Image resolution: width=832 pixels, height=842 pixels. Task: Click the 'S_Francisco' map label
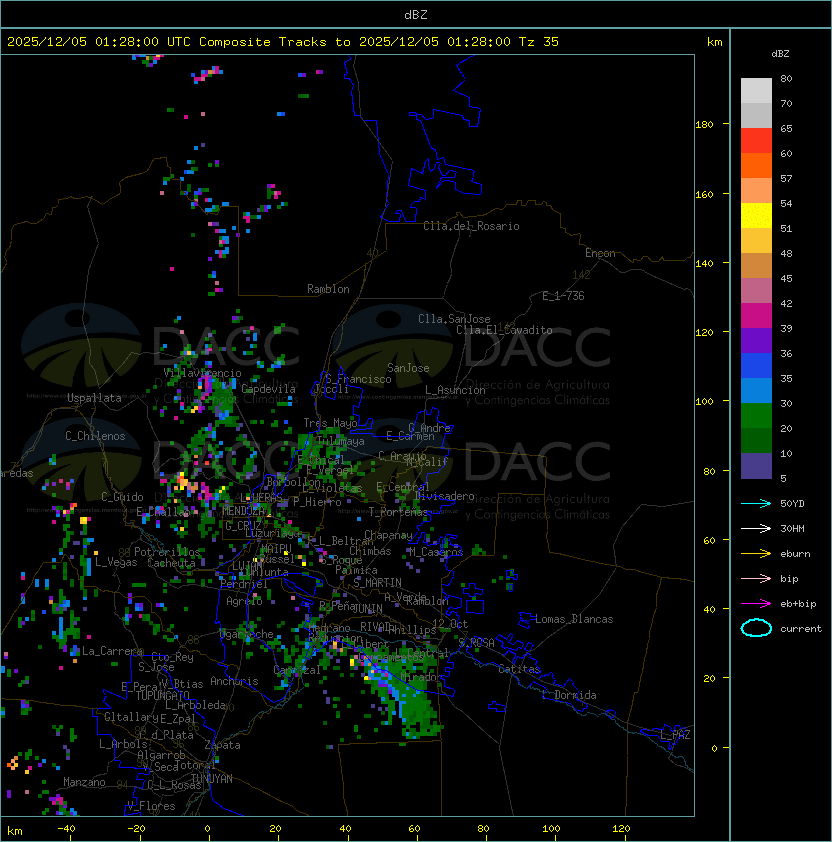coord(359,379)
